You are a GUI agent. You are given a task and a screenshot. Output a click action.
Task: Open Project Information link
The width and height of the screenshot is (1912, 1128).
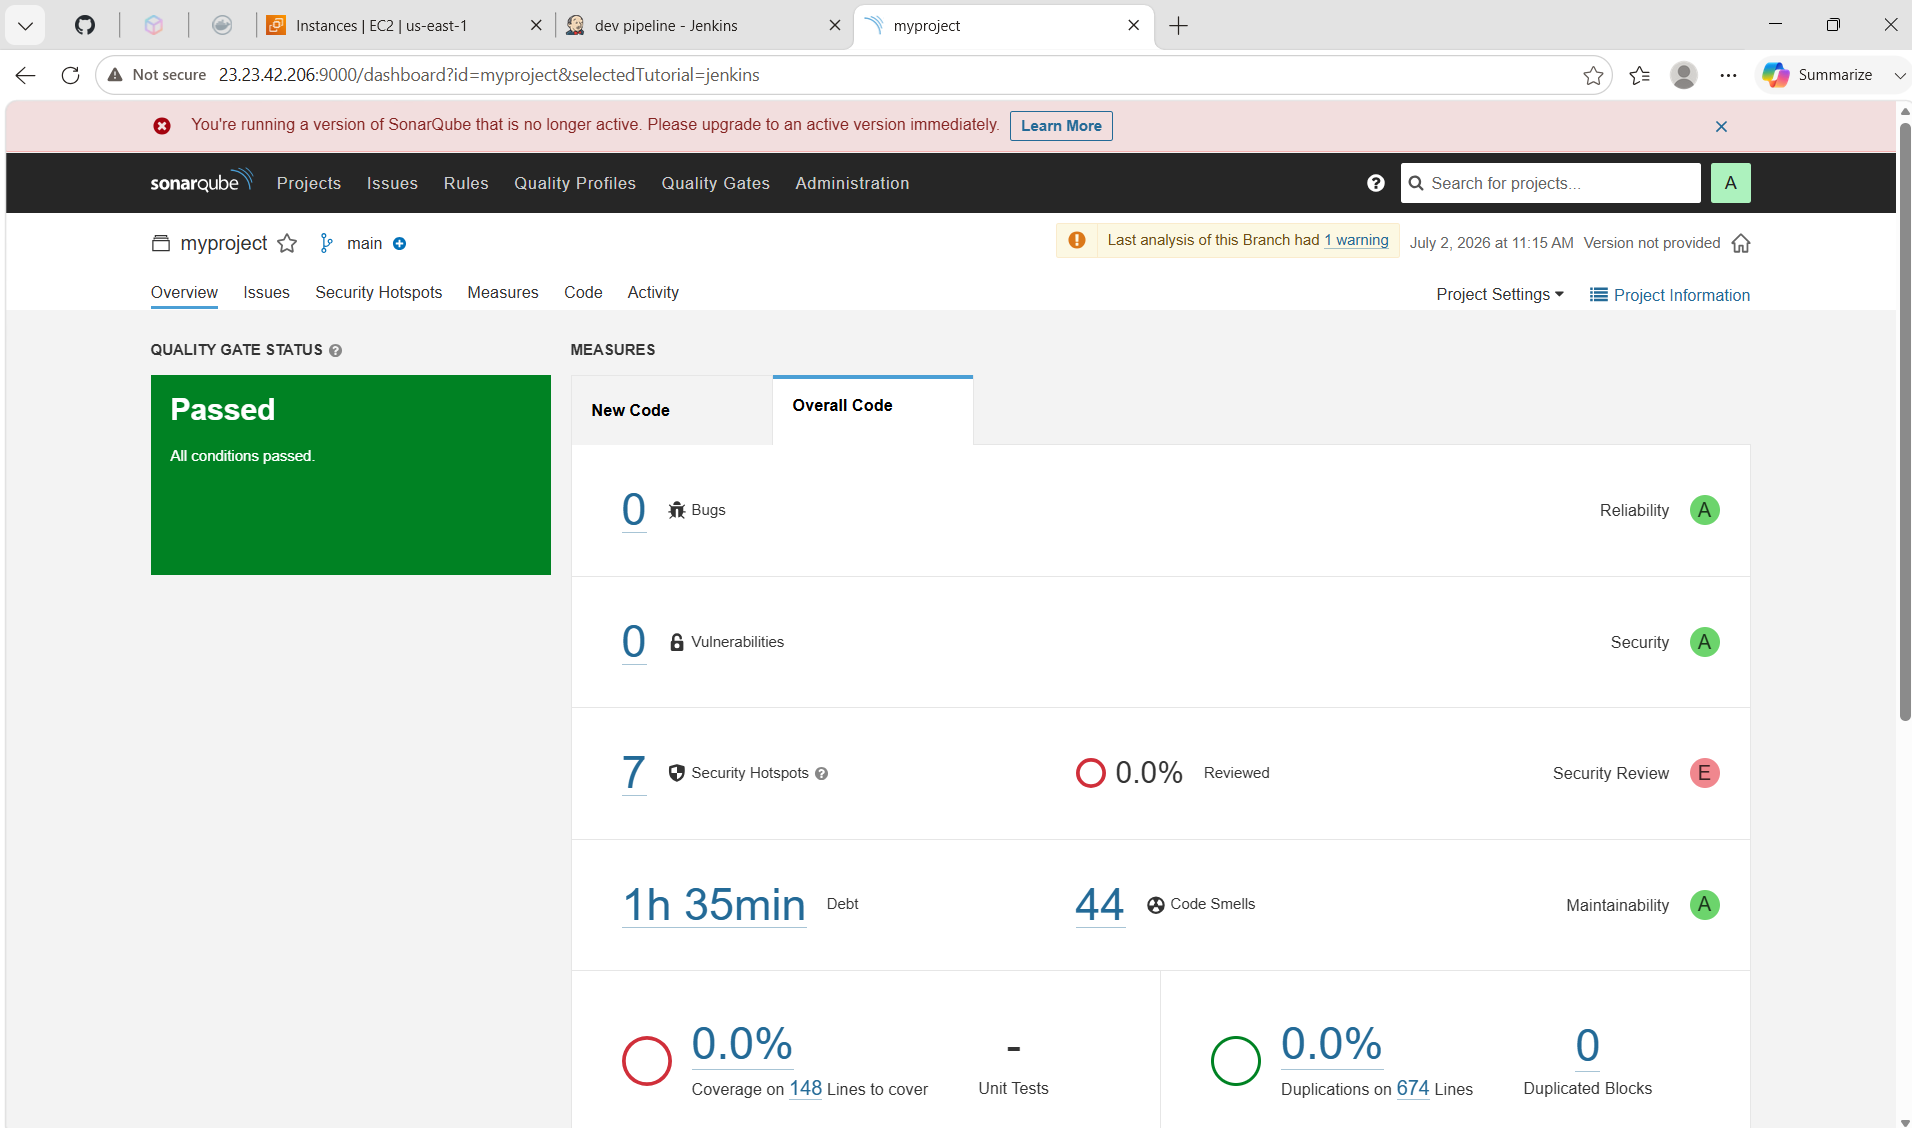point(1670,295)
